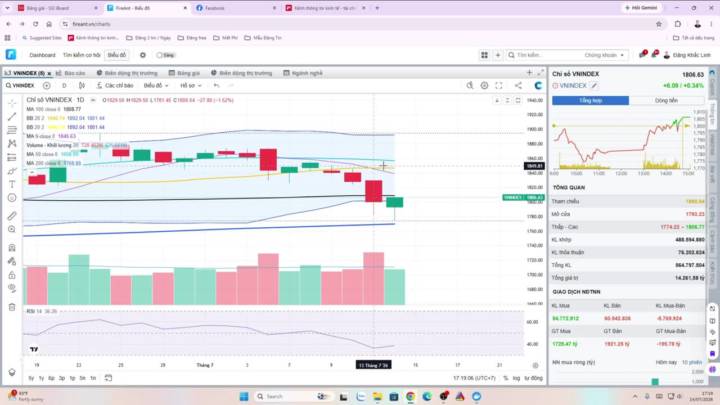Viewport: 720px width, 405px height.
Task: Activate the zoom-in tool in left toolbar
Action: 12,229
